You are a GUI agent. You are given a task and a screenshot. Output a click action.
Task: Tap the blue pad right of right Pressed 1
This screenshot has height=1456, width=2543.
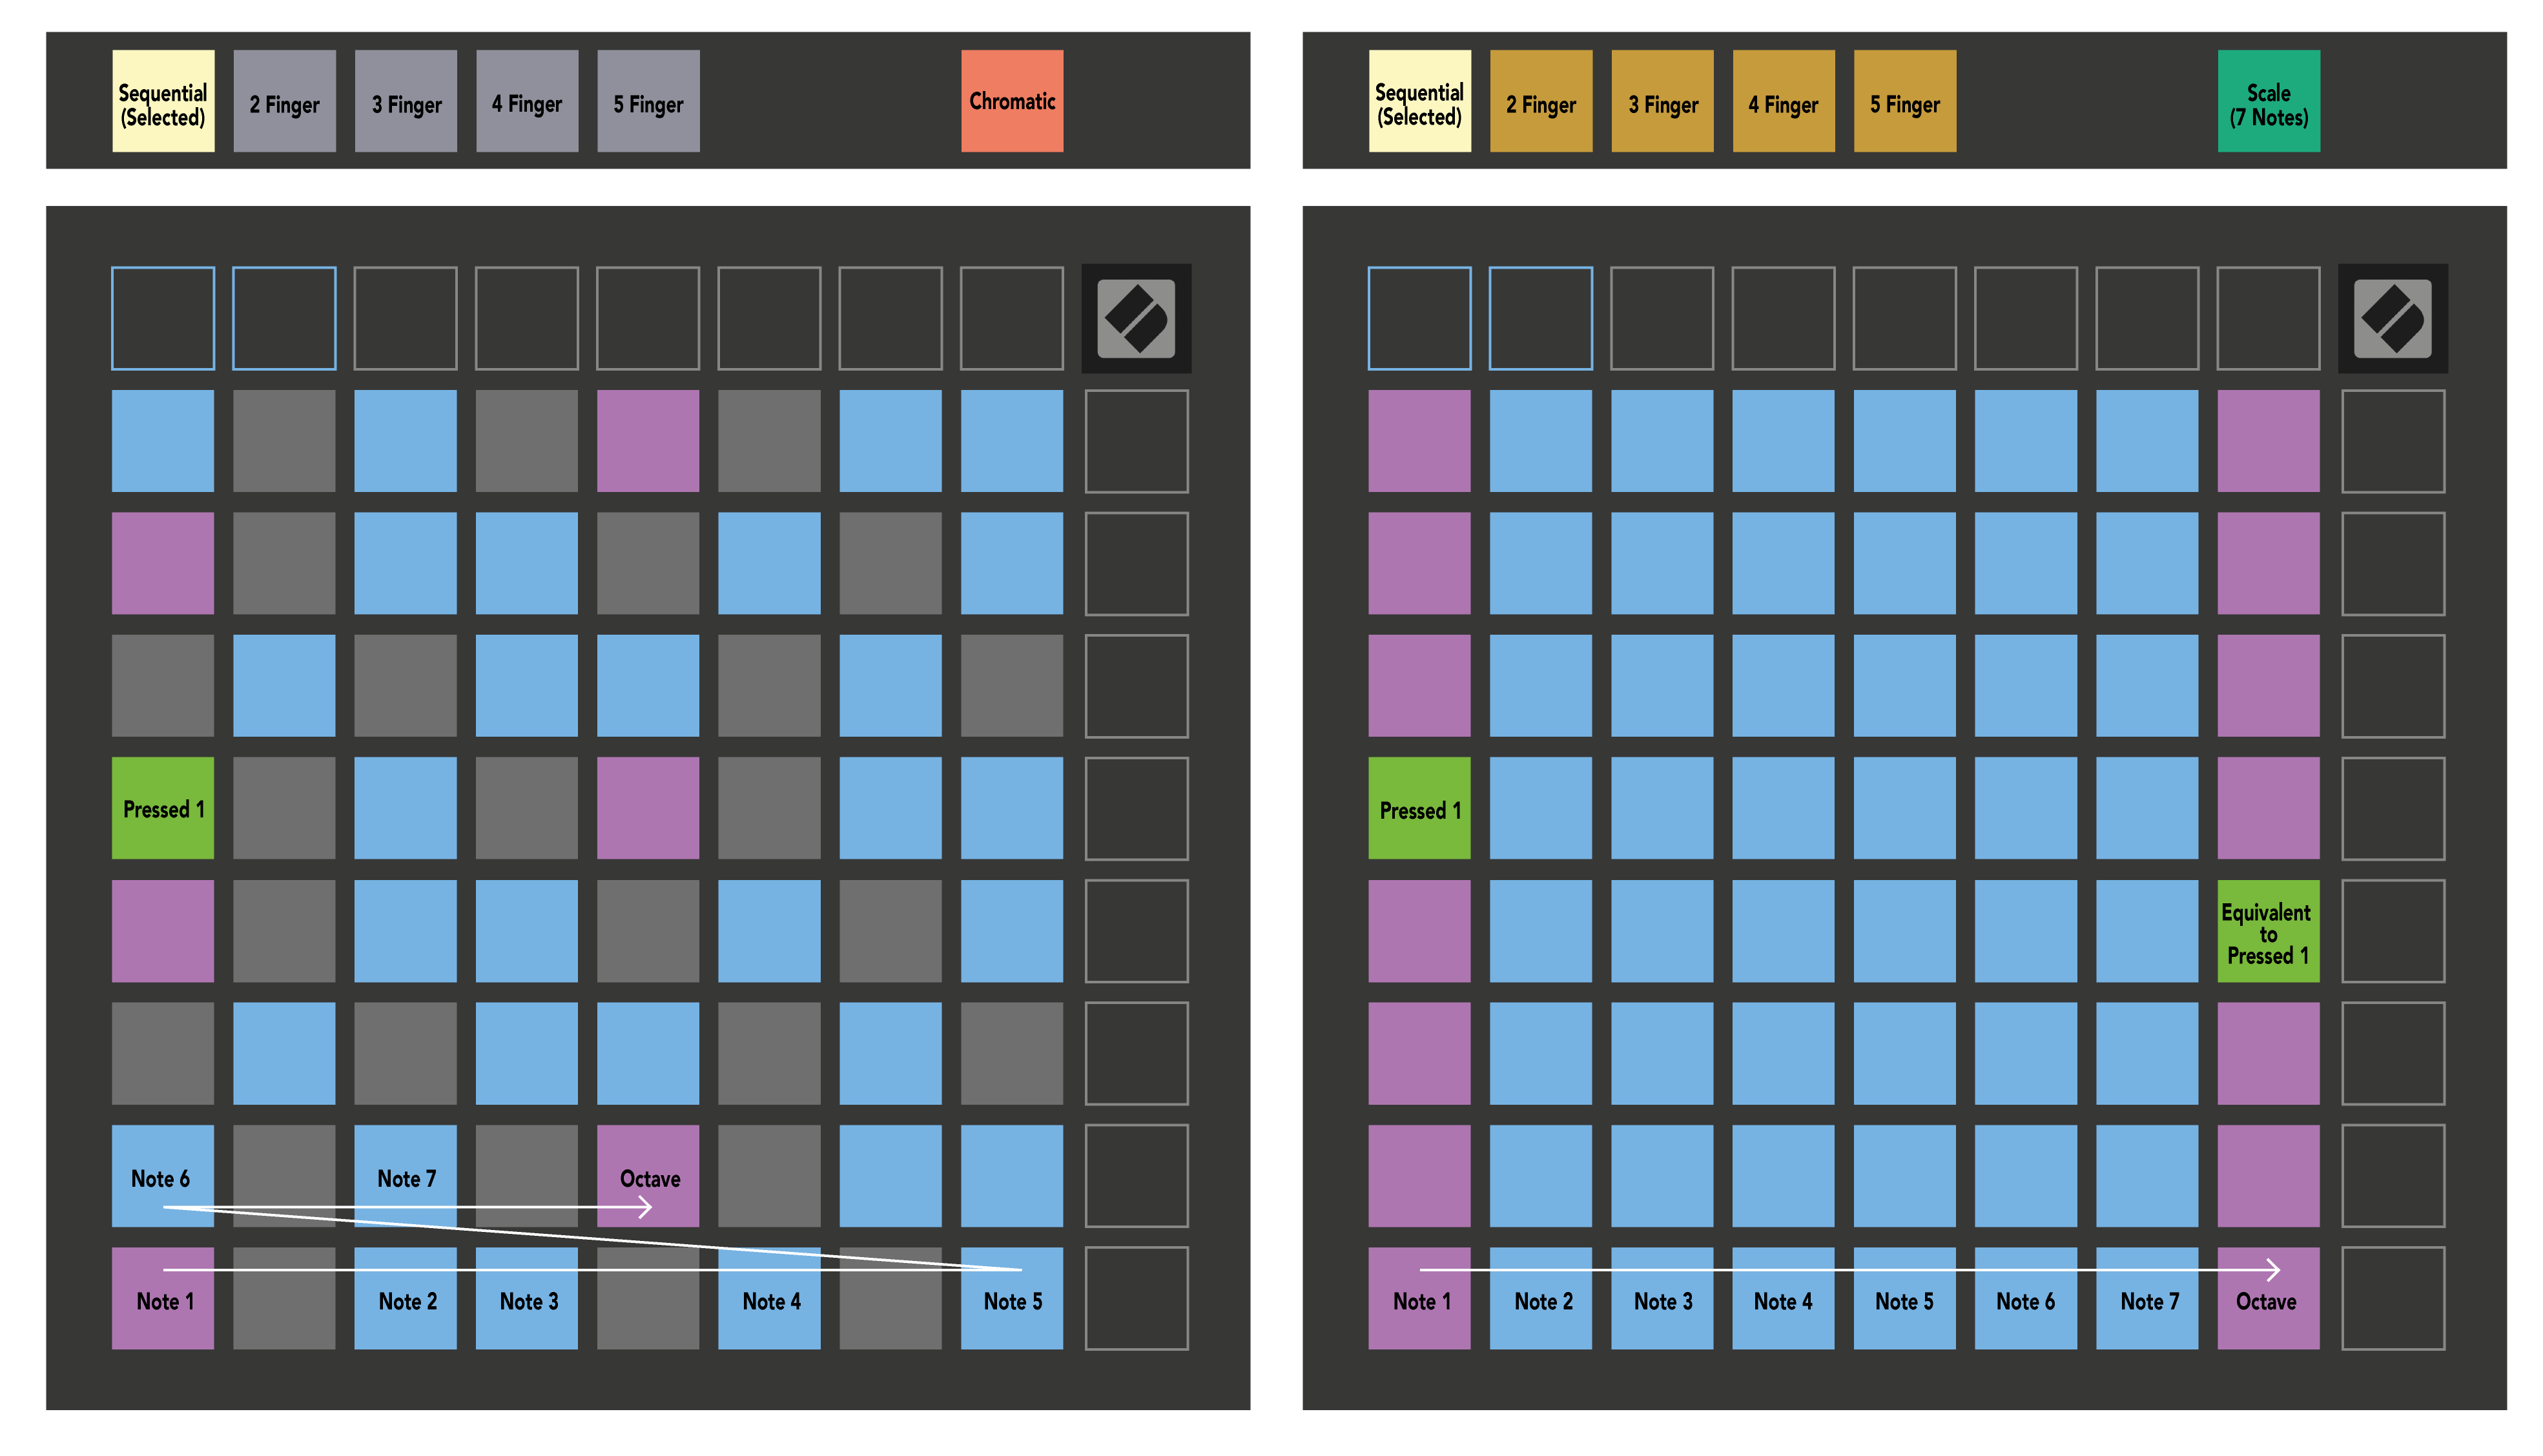pos(1541,808)
